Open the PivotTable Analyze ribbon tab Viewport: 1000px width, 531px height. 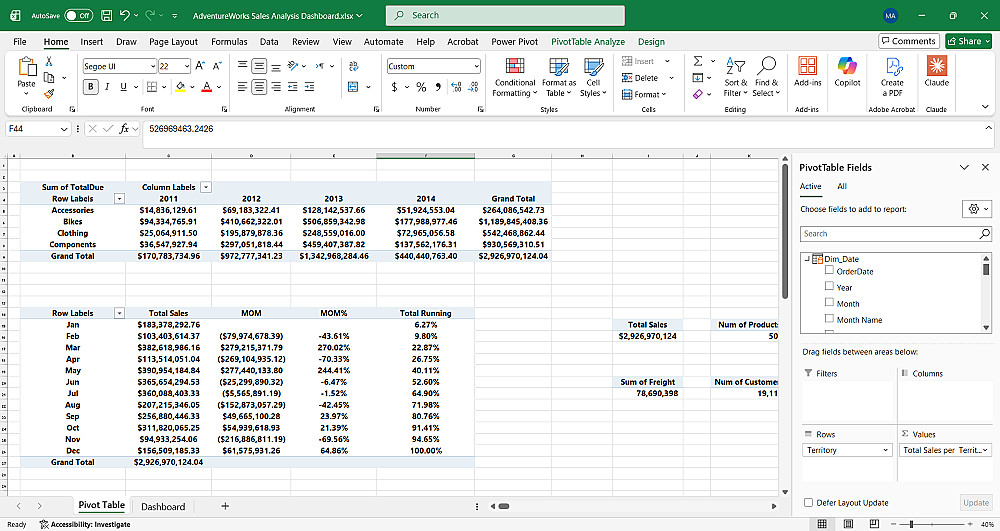tap(588, 41)
